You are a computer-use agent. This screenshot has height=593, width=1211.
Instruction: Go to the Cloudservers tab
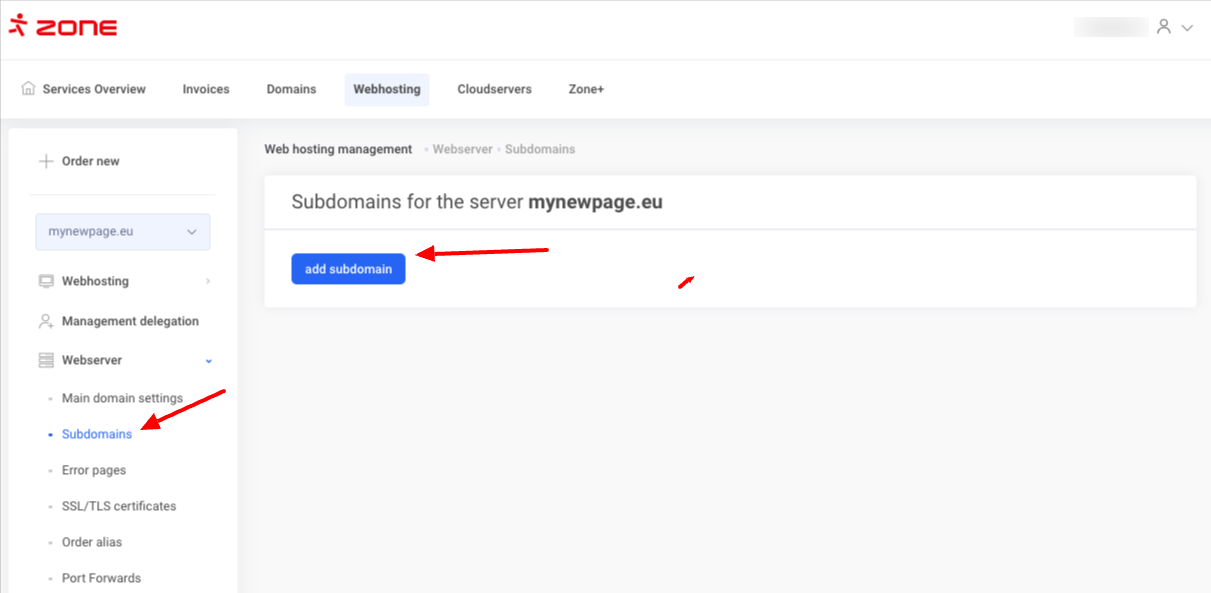click(494, 89)
